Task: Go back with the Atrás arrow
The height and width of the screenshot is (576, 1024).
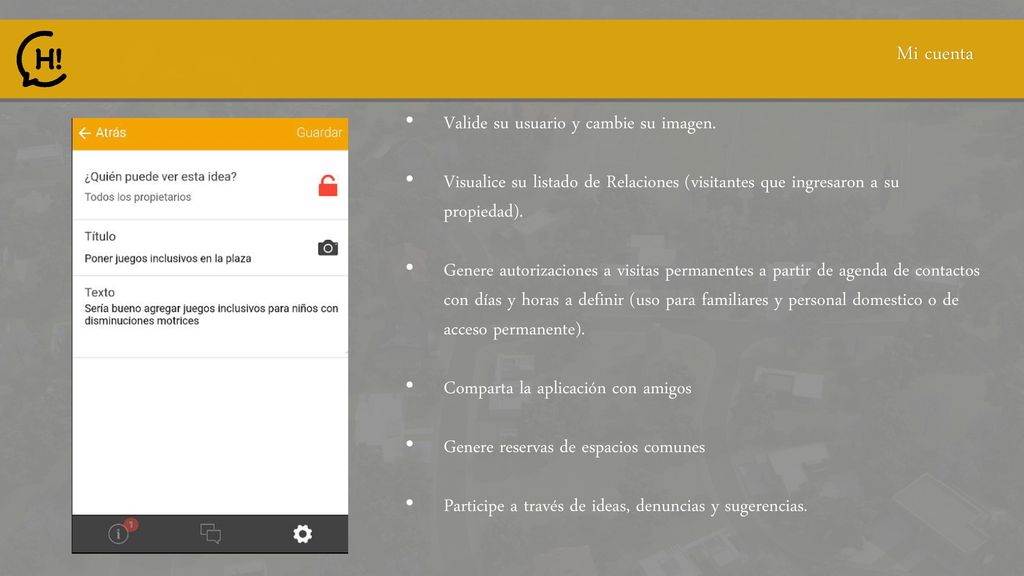Action: point(84,133)
